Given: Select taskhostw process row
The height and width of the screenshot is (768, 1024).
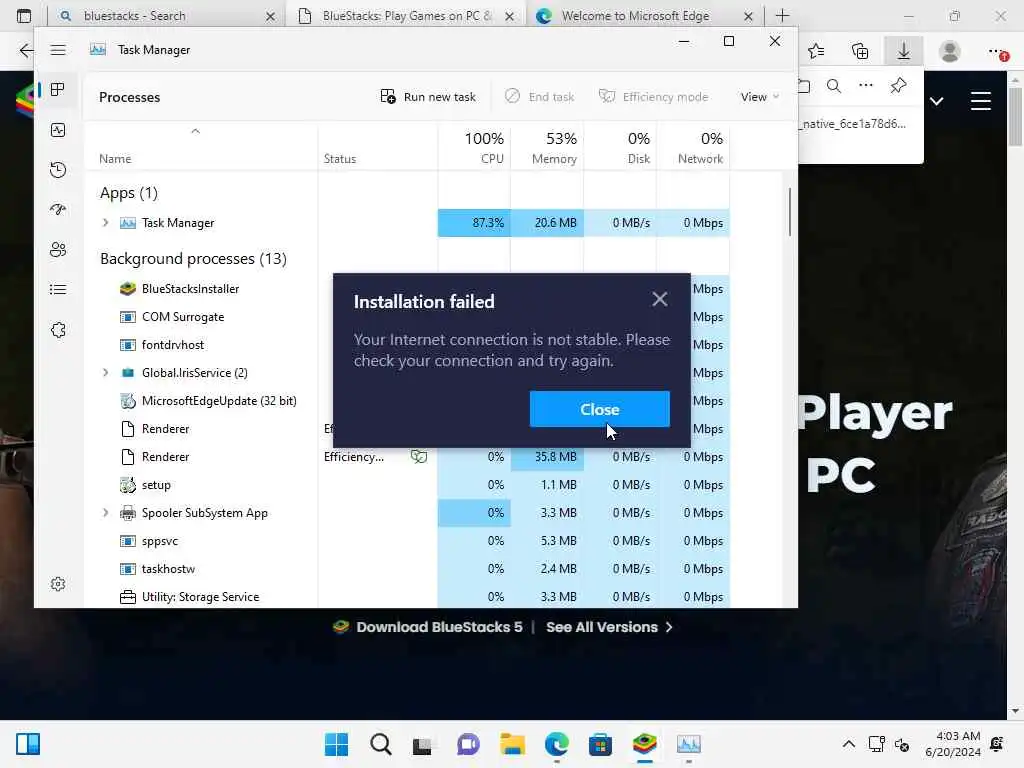Looking at the screenshot, I should [407, 569].
